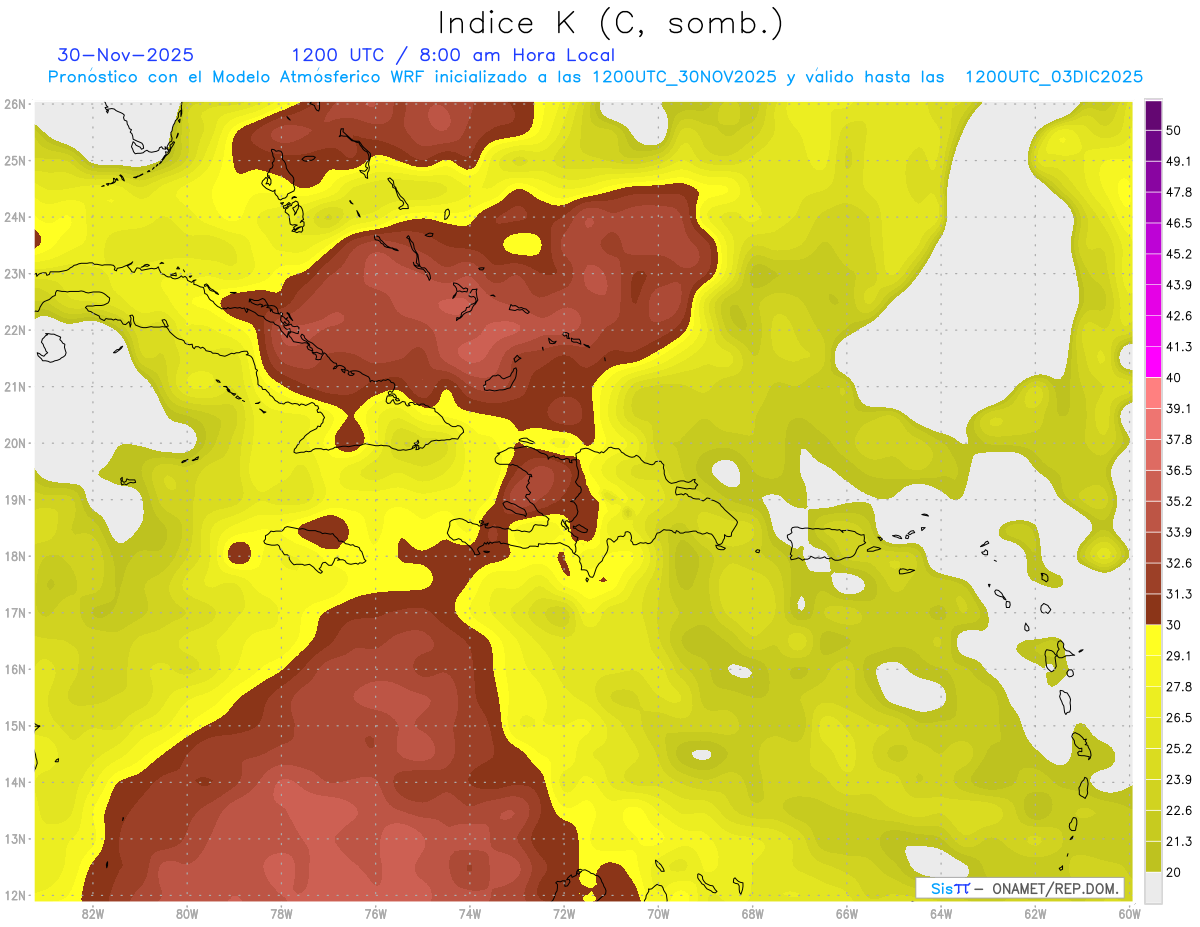Click the gray colorbar segment below 20

pos(1153,886)
